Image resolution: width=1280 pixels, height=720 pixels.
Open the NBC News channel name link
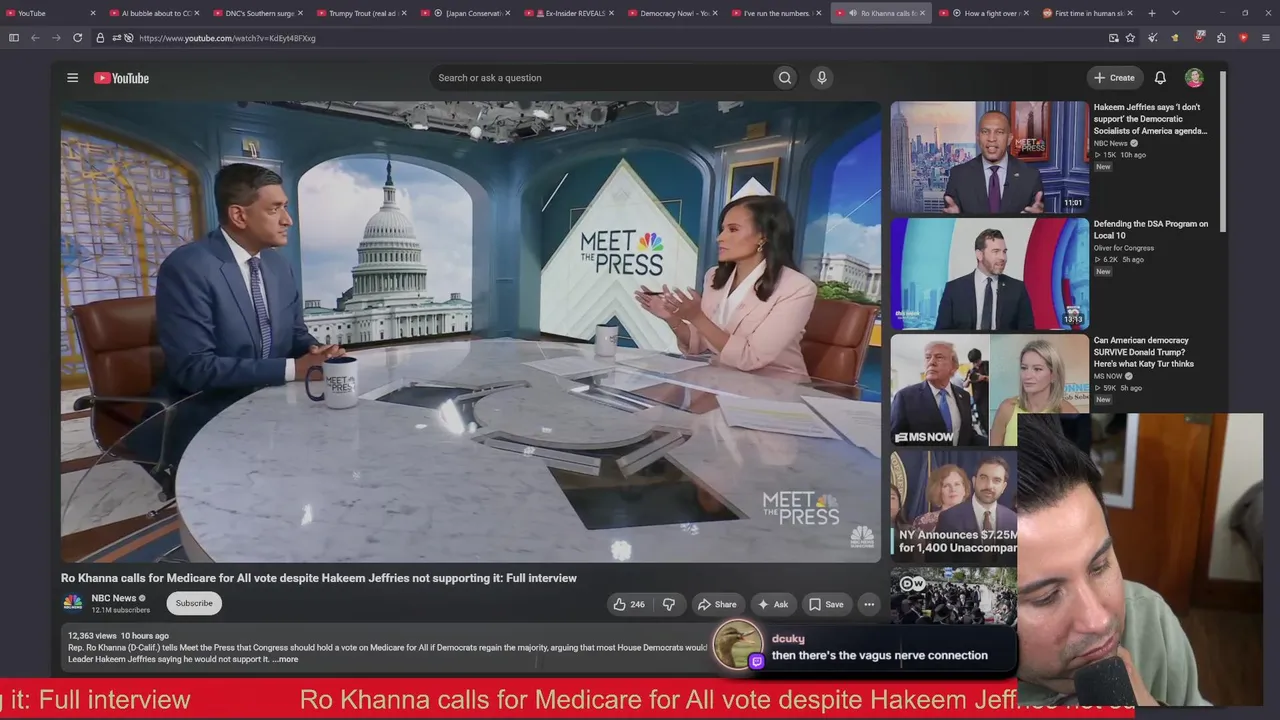coord(113,598)
